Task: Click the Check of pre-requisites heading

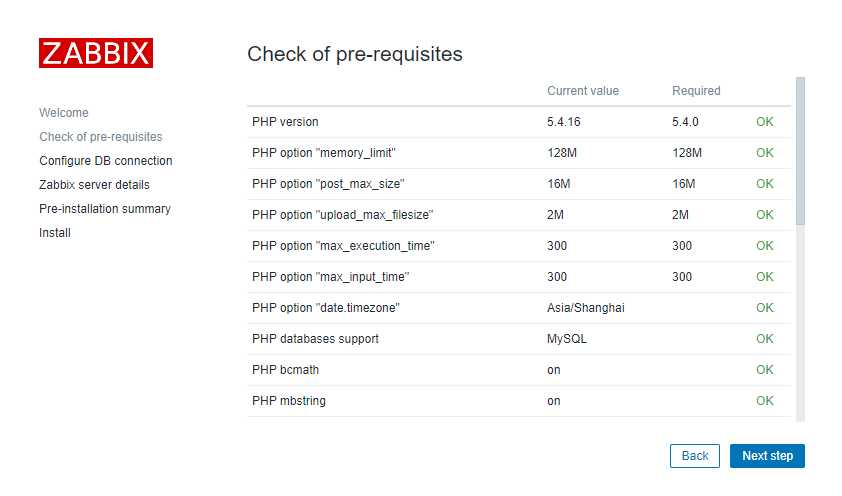Action: (355, 54)
